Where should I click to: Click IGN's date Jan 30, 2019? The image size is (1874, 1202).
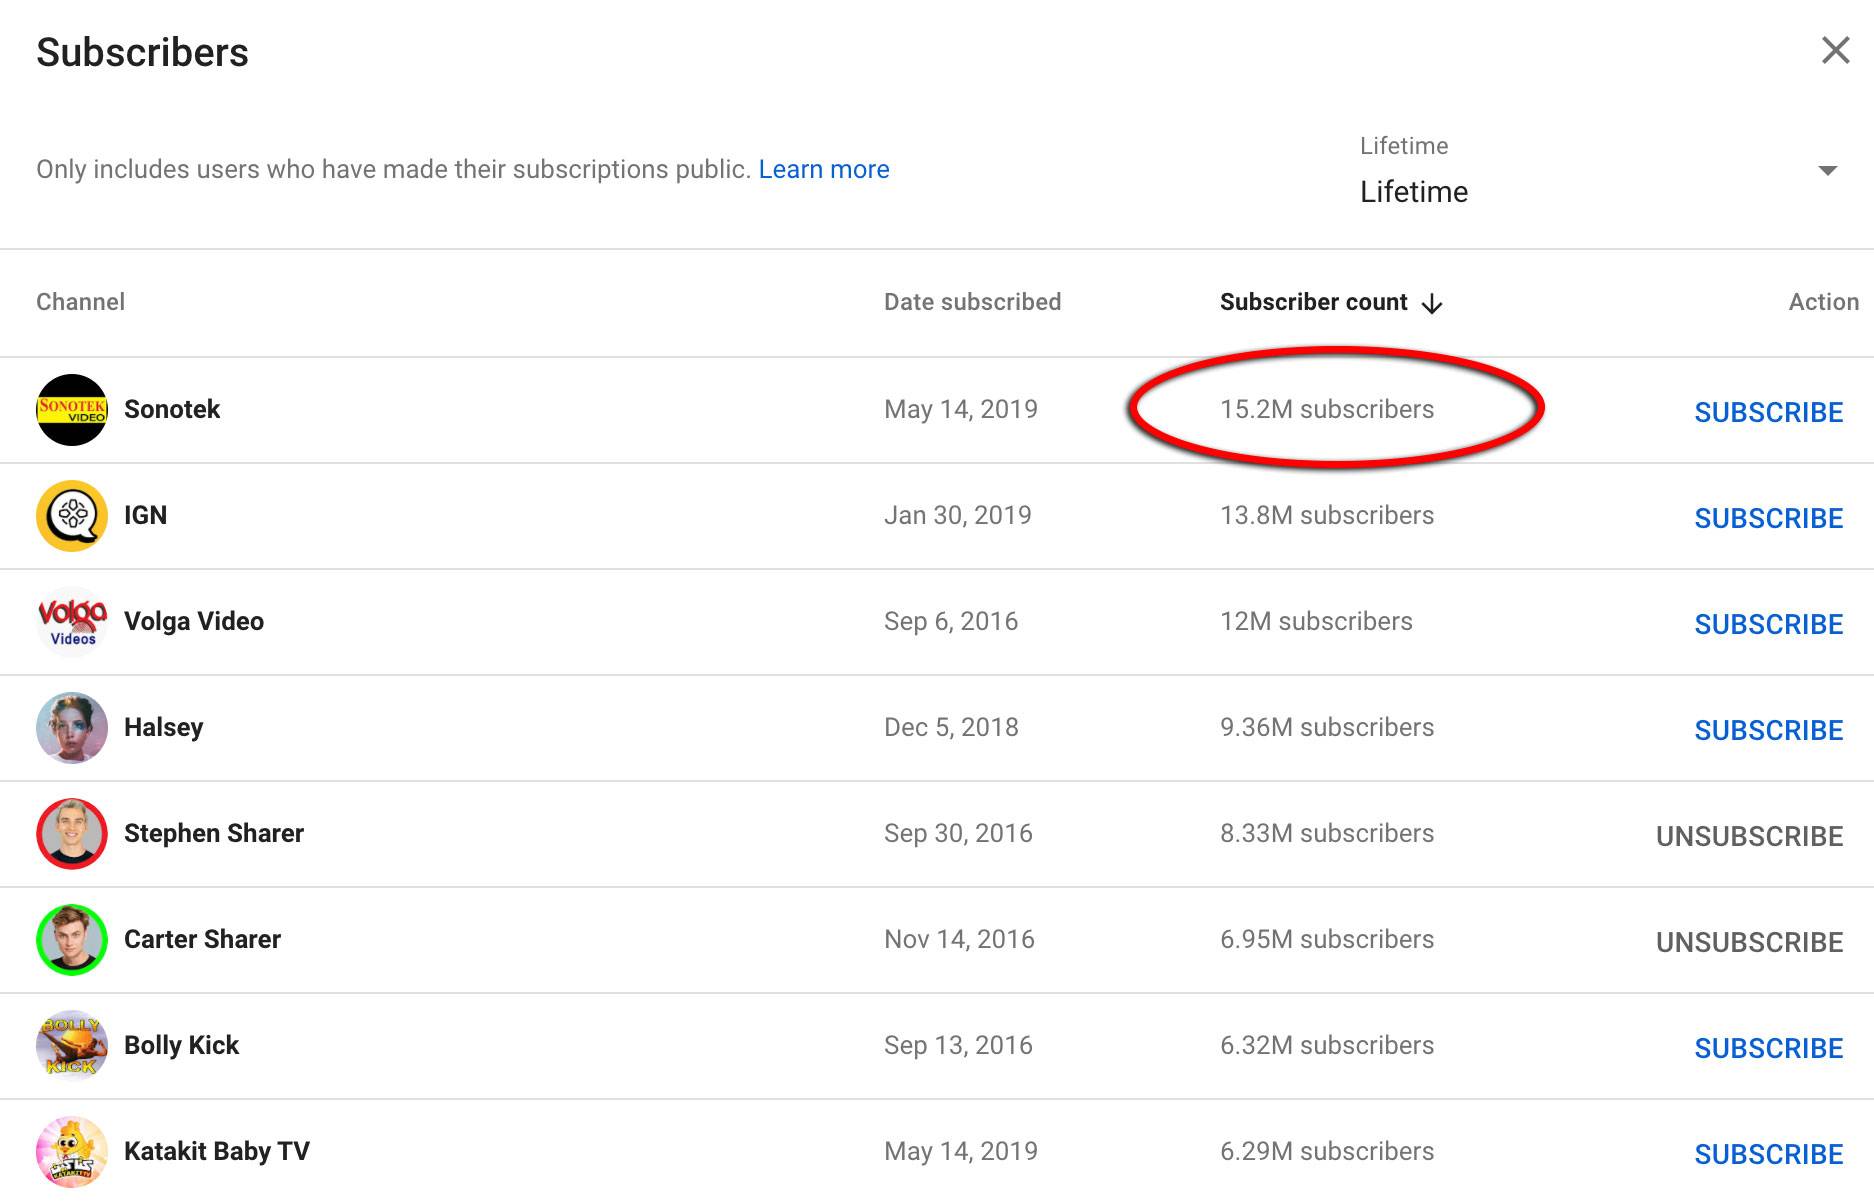pos(957,515)
